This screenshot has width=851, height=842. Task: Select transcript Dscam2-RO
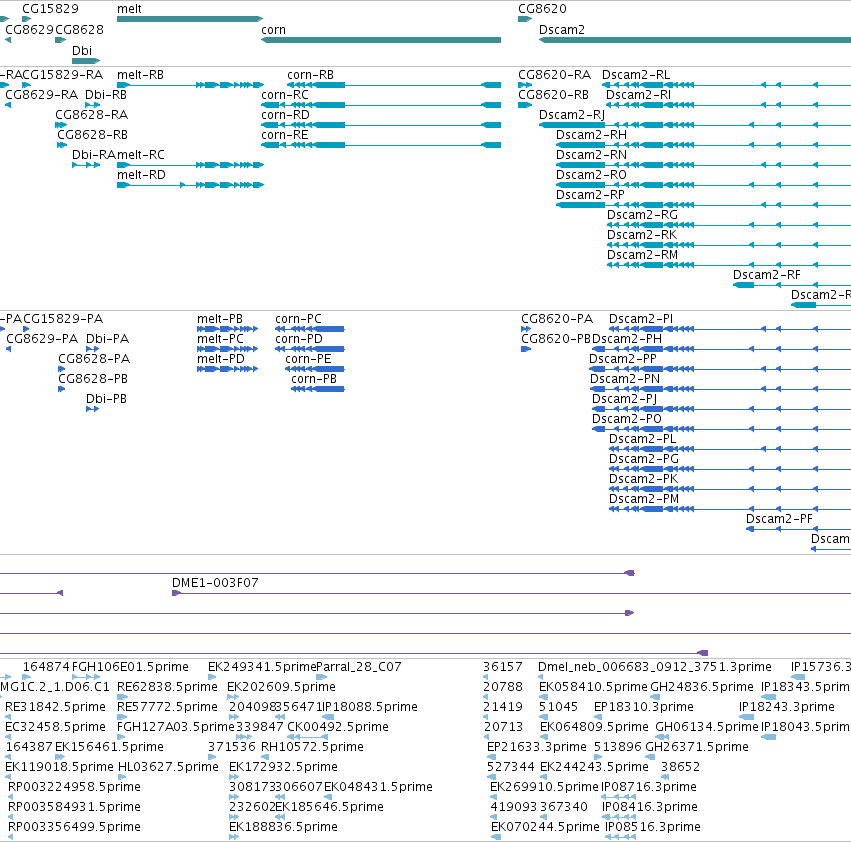click(592, 175)
